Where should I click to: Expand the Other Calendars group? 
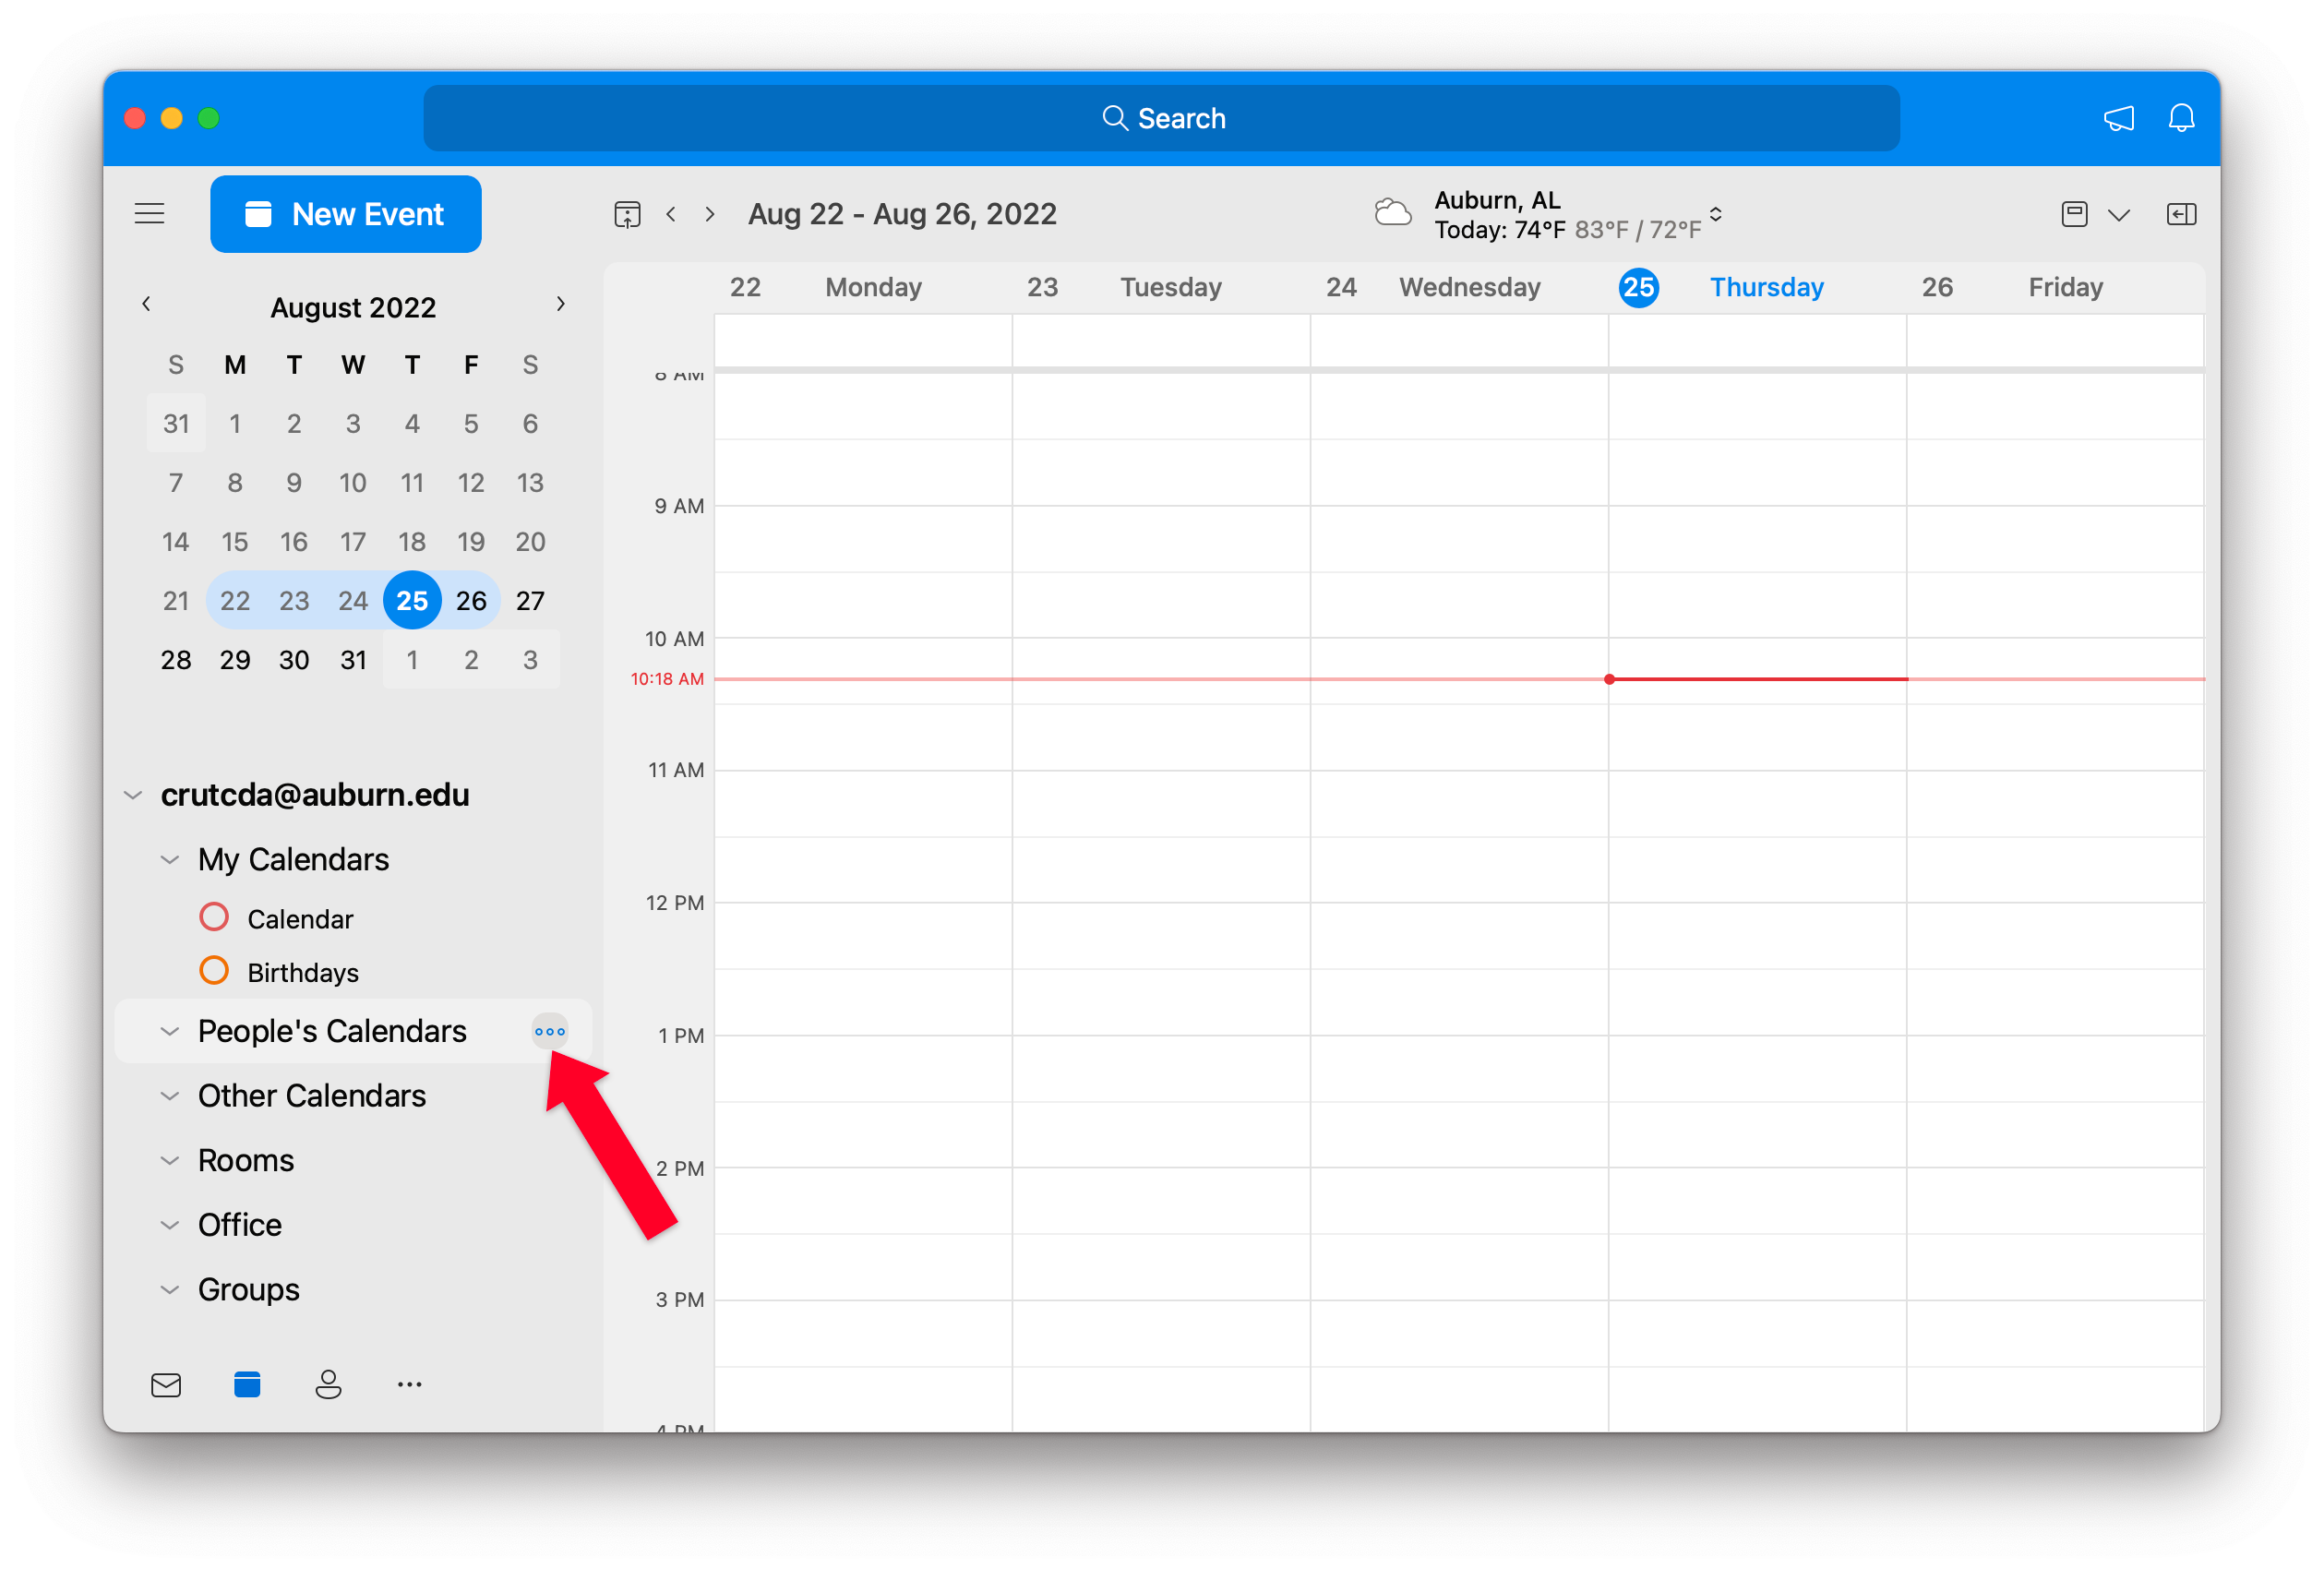pyautogui.click(x=170, y=1096)
